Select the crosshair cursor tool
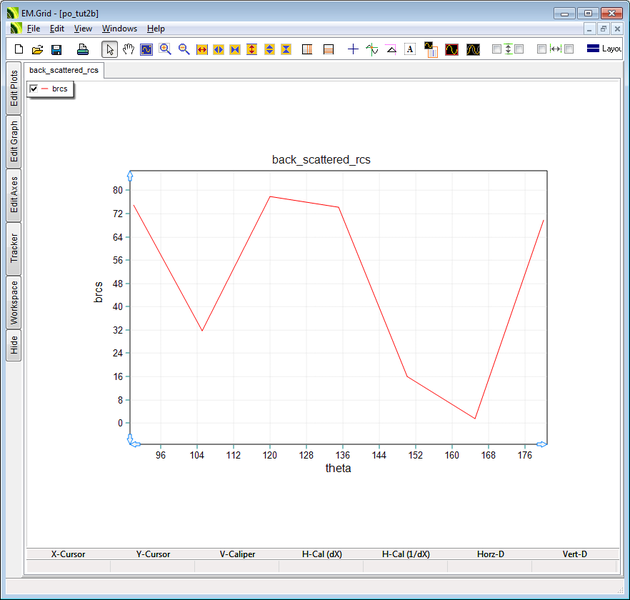The height and width of the screenshot is (600, 630). [353, 49]
